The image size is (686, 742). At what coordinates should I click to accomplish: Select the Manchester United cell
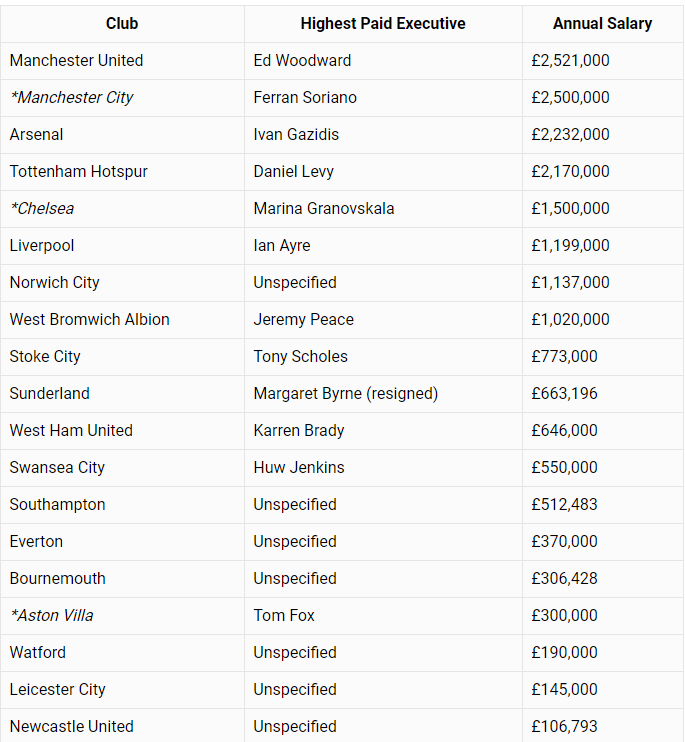[x=122, y=61]
